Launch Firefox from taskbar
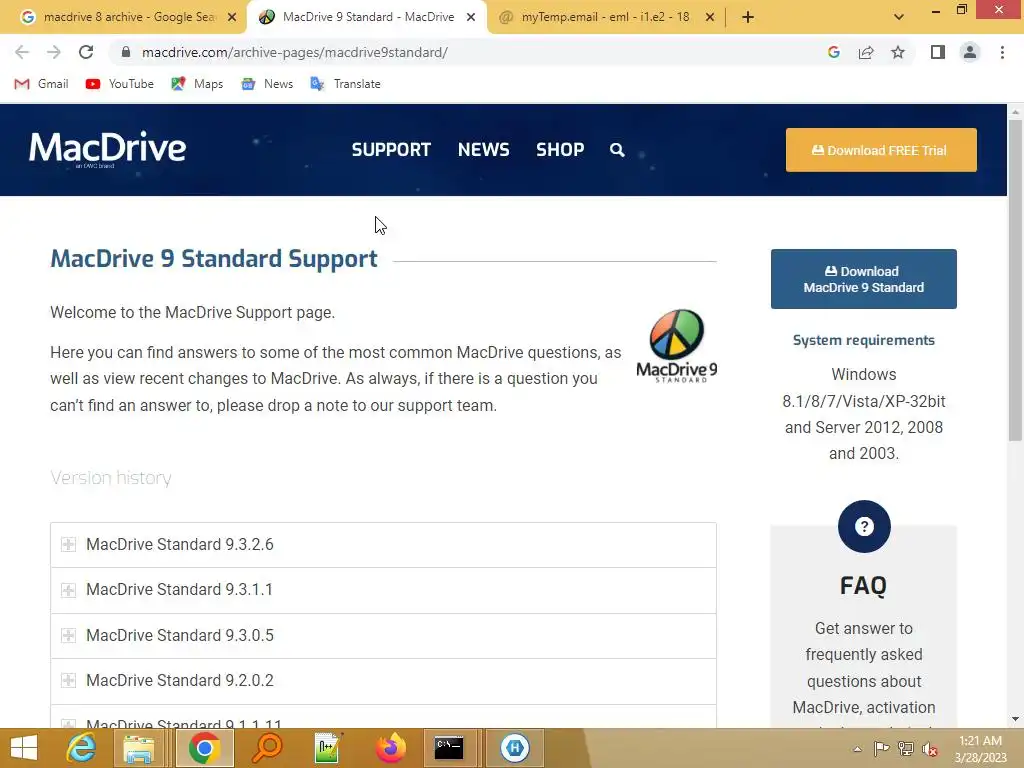Image resolution: width=1024 pixels, height=768 pixels. (x=391, y=748)
